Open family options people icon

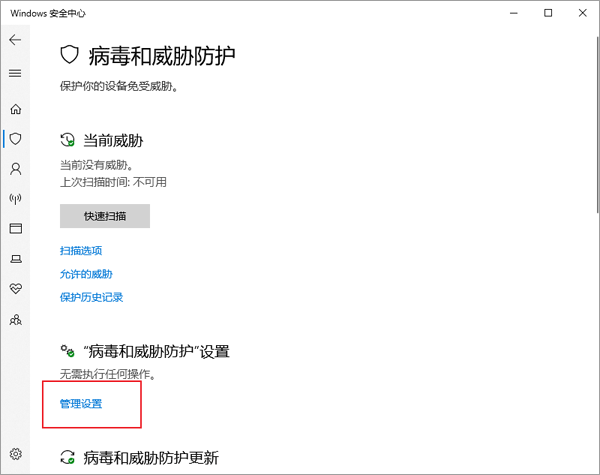tap(15, 320)
